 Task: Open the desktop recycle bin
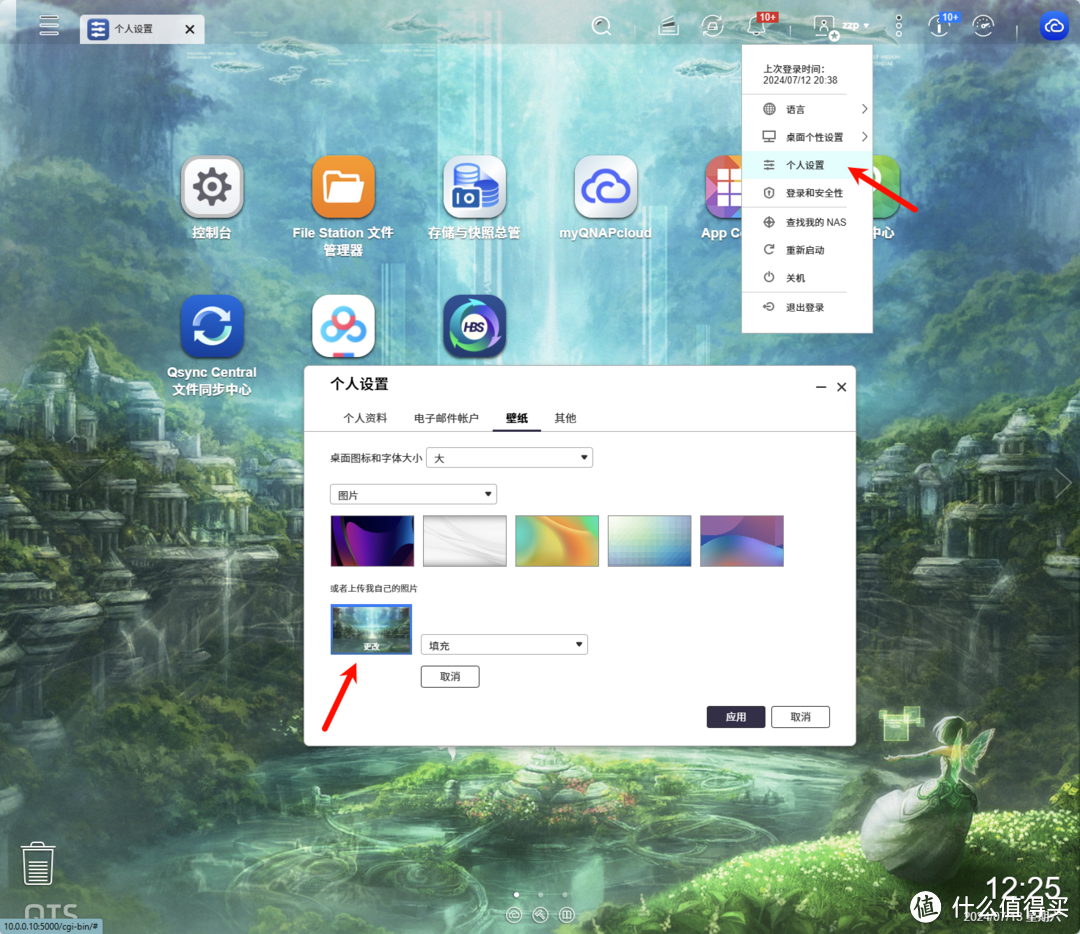pyautogui.click(x=38, y=863)
